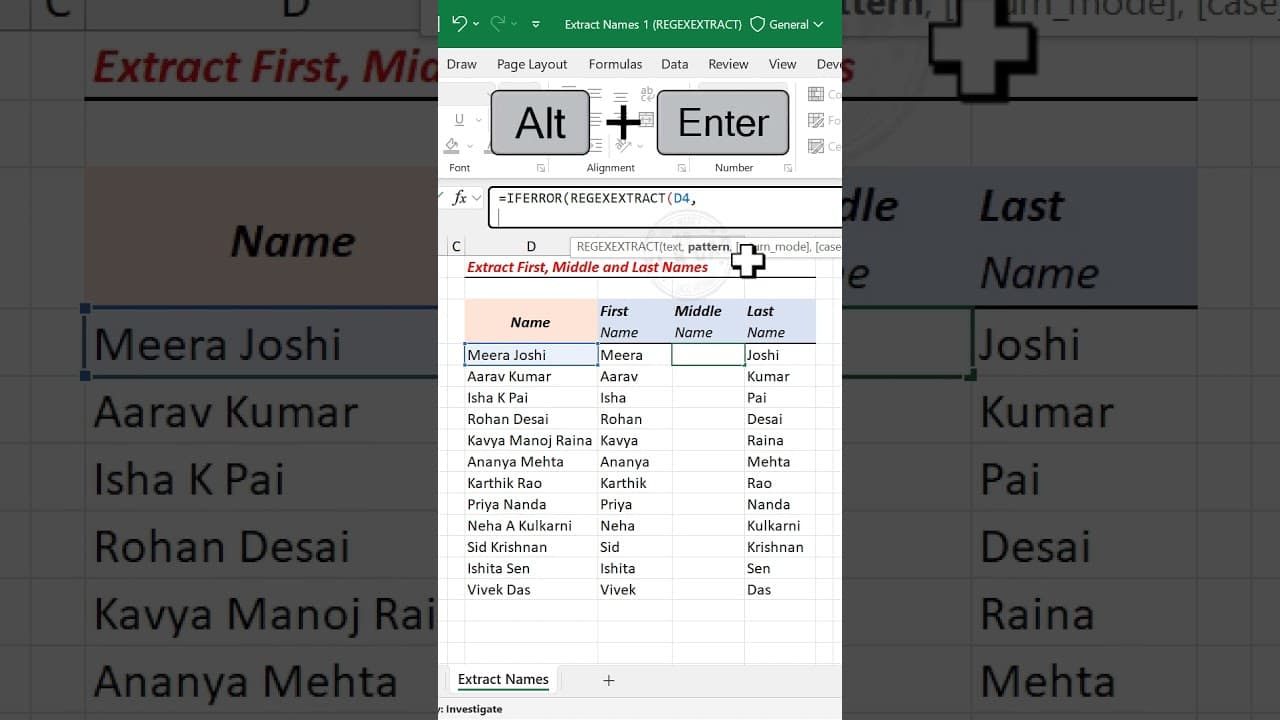Click the Format as Table icon
The image size is (1280, 720).
pos(816,118)
